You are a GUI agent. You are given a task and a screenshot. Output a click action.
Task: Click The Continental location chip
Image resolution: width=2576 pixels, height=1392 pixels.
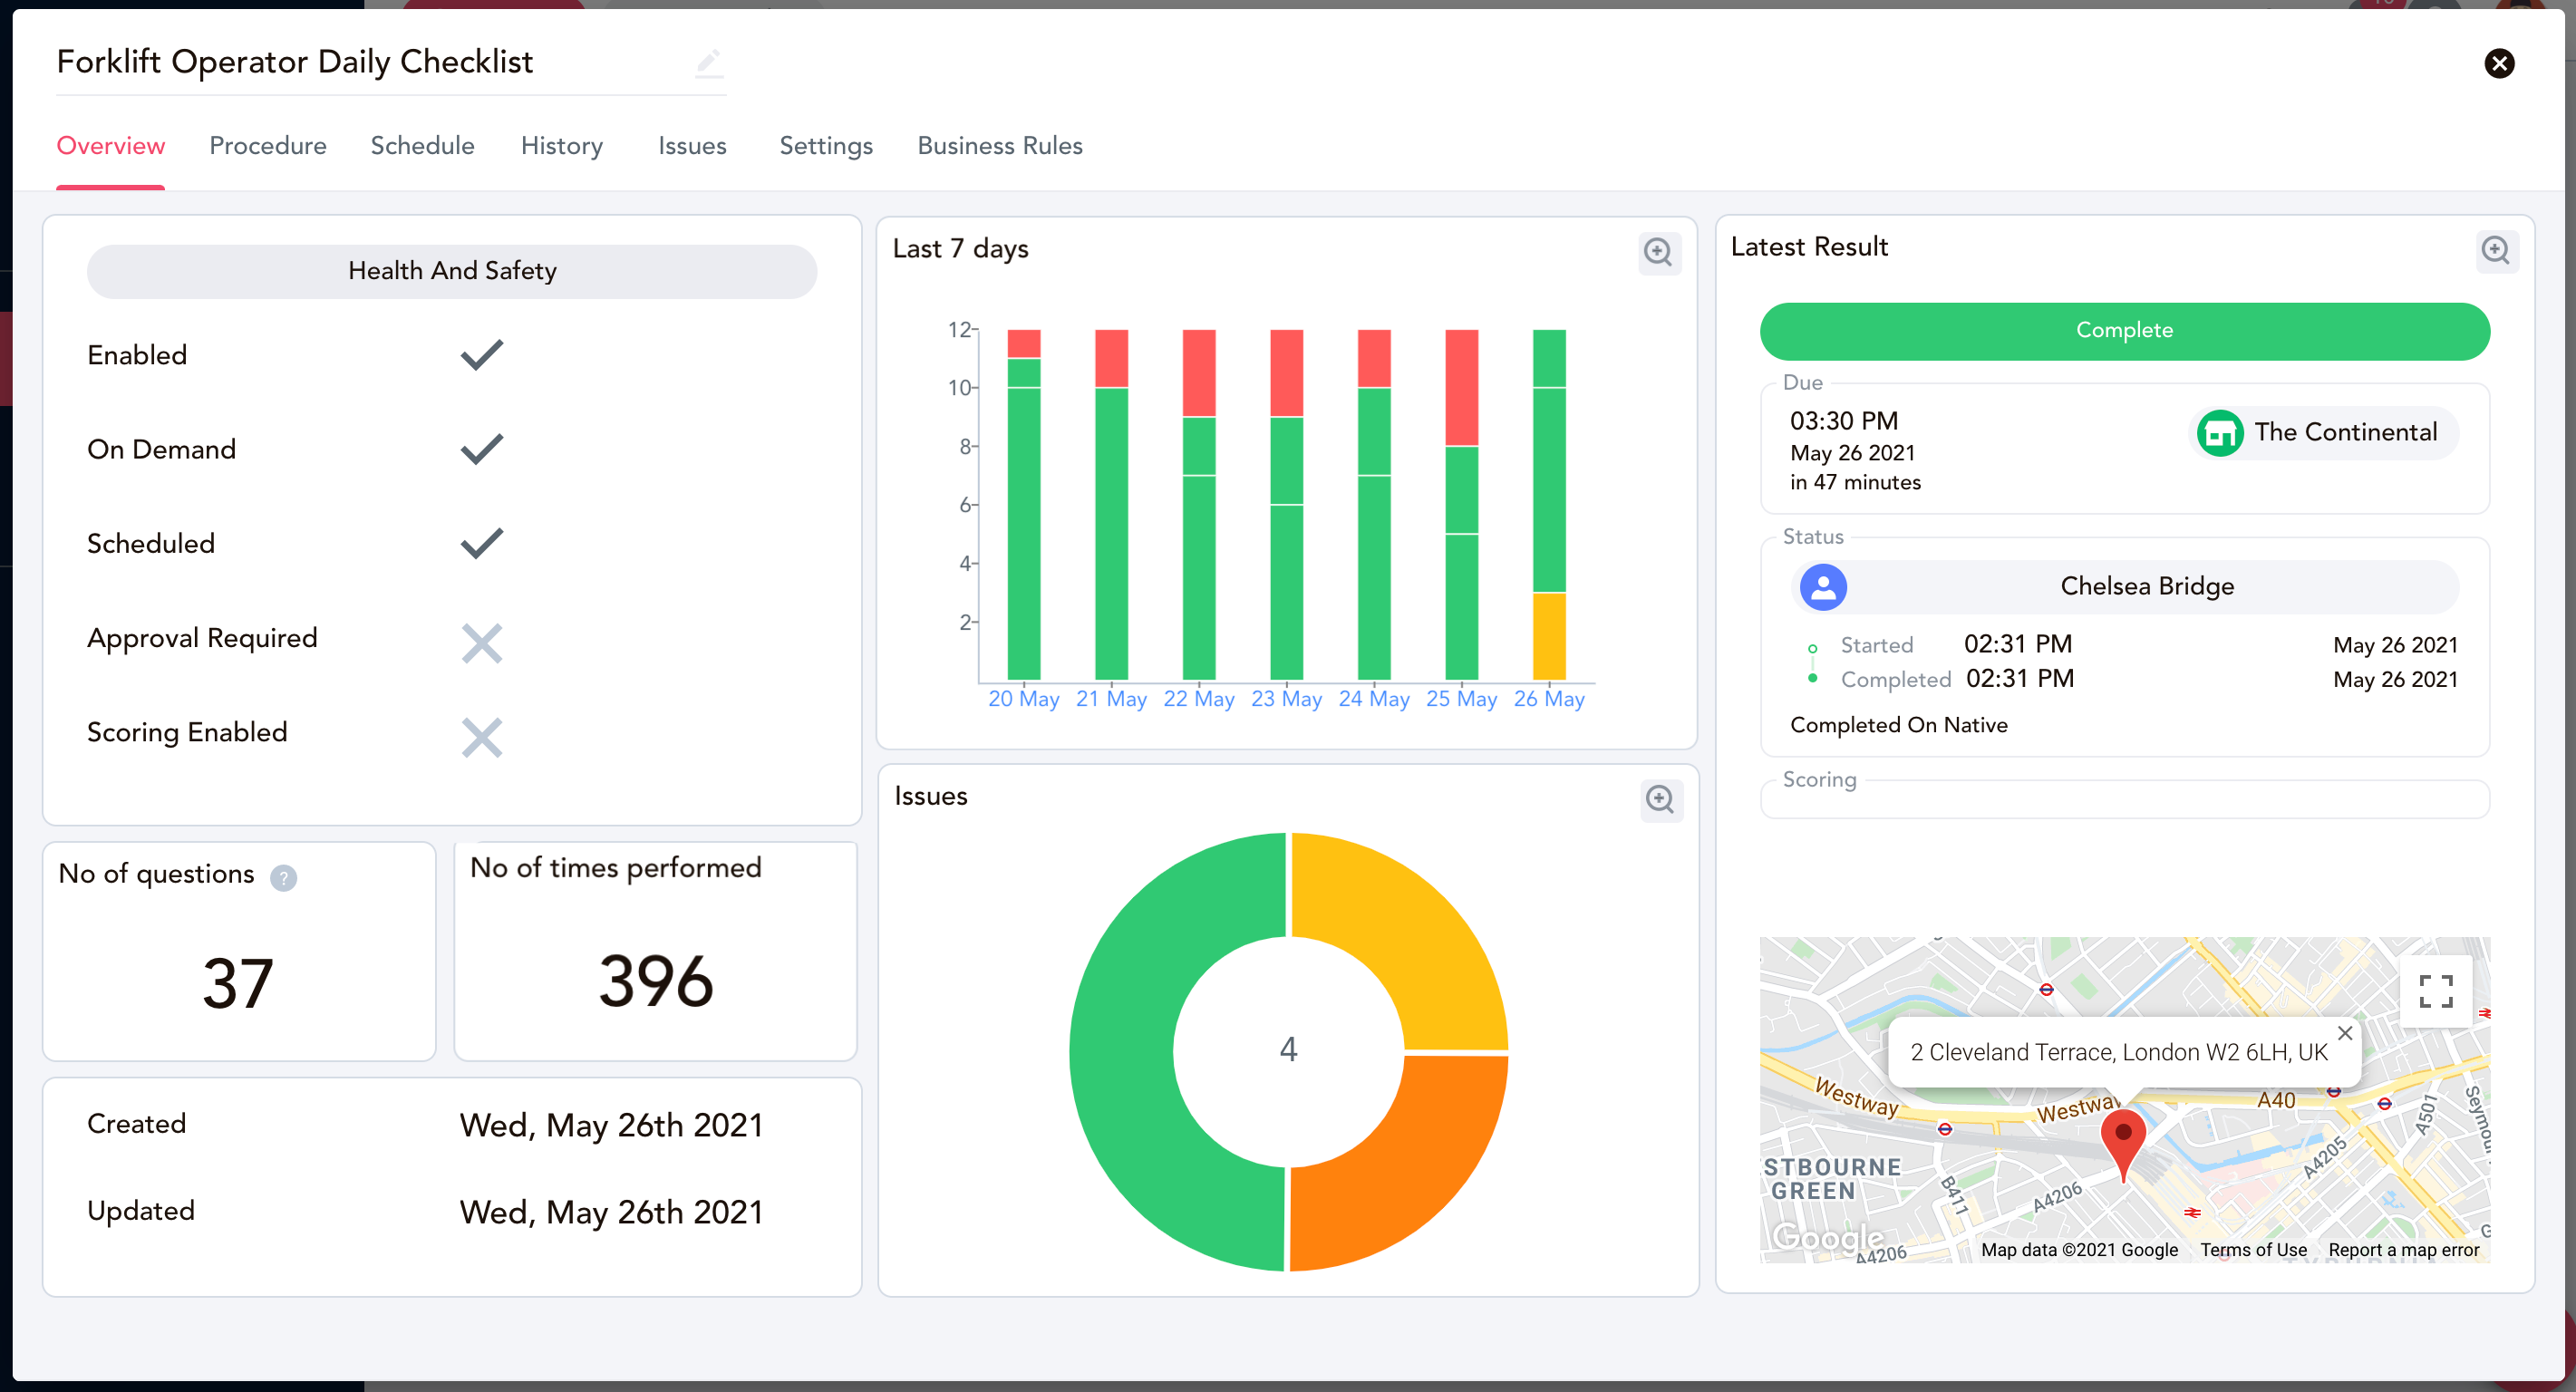click(2323, 433)
